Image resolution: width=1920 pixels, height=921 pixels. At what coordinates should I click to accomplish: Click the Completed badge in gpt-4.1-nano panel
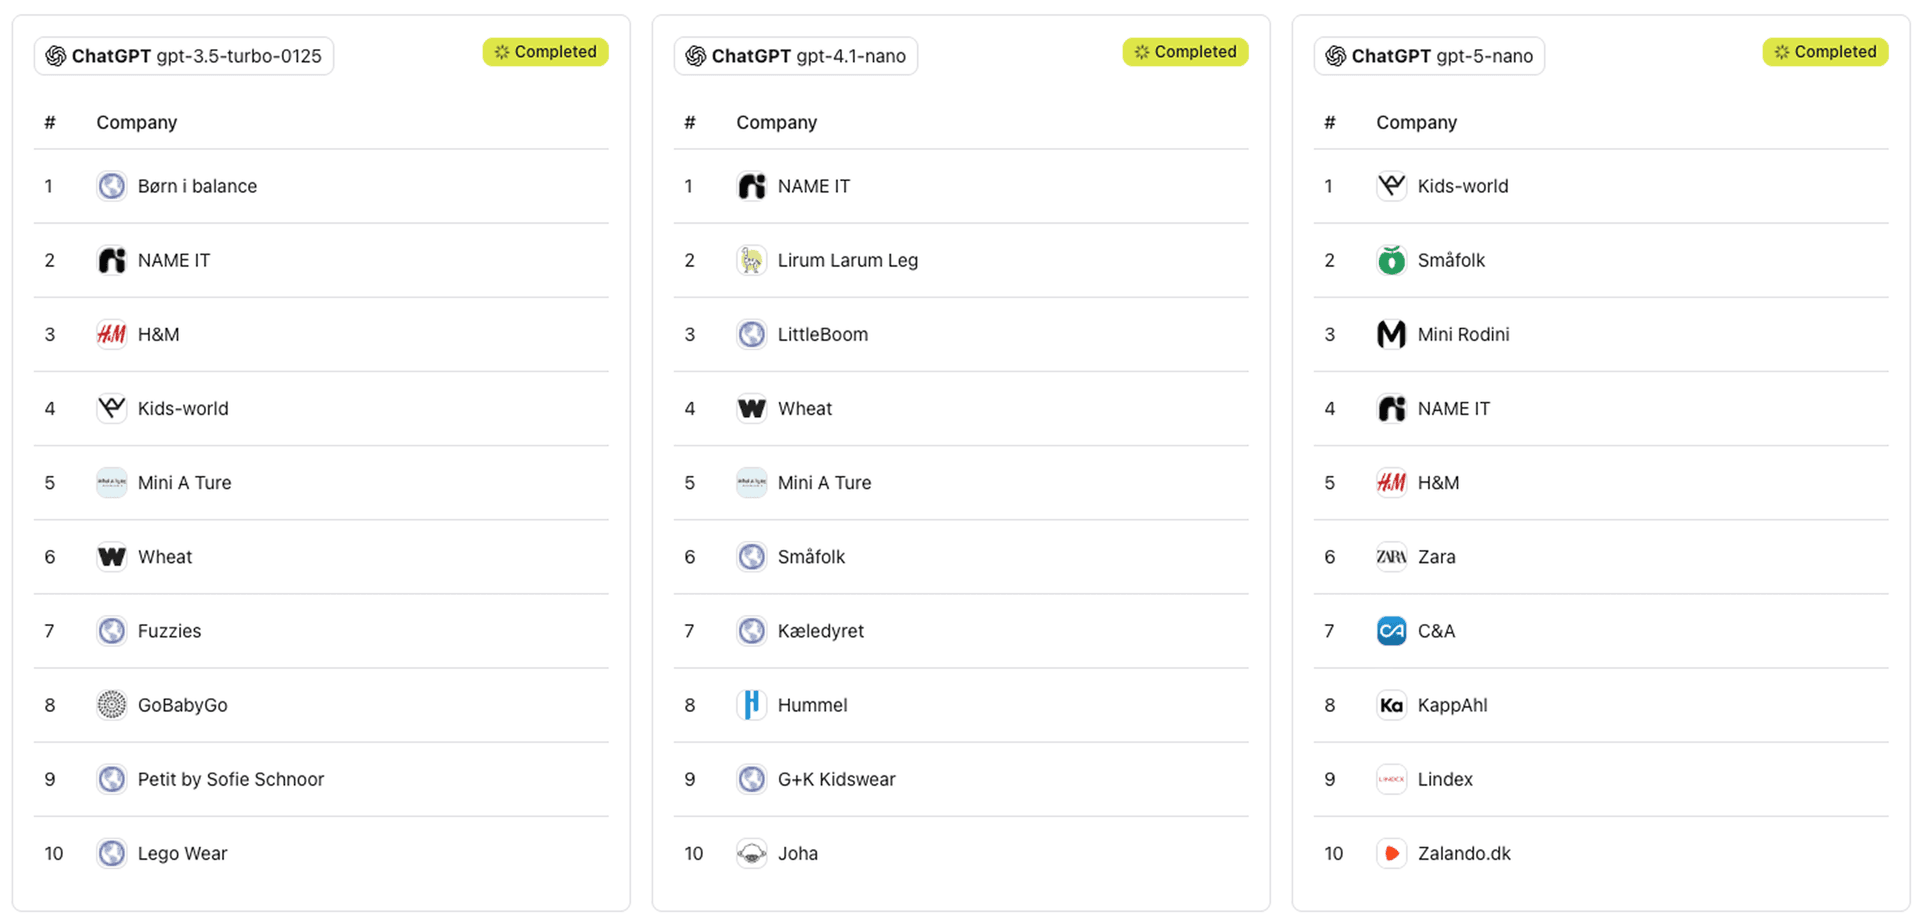(x=1185, y=52)
